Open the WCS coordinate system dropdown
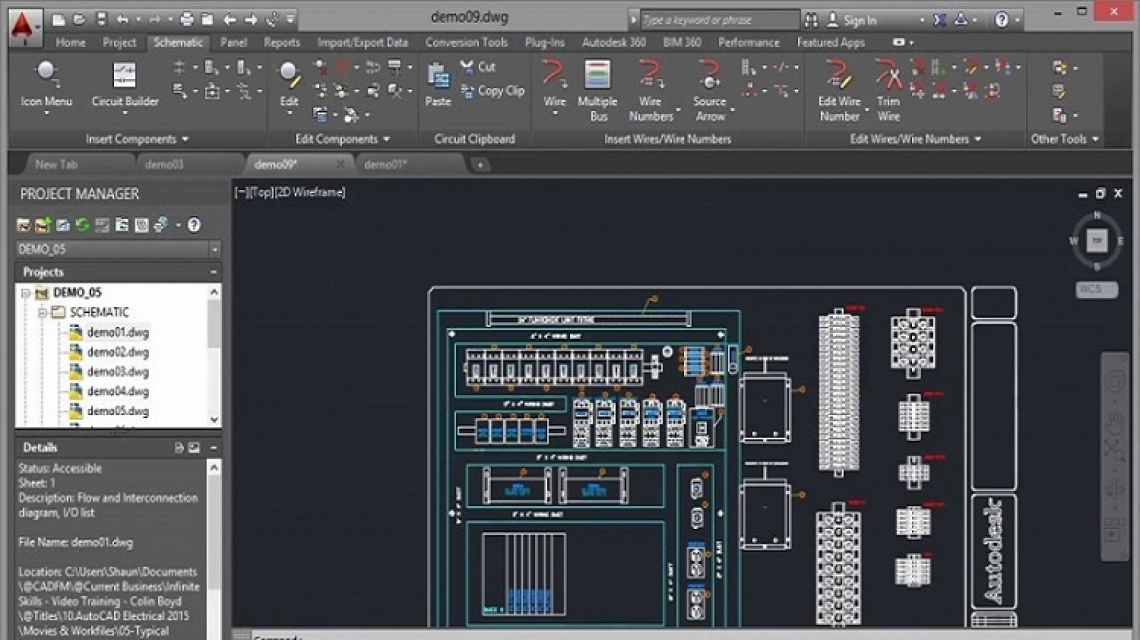The width and height of the screenshot is (1140, 640). point(1096,289)
